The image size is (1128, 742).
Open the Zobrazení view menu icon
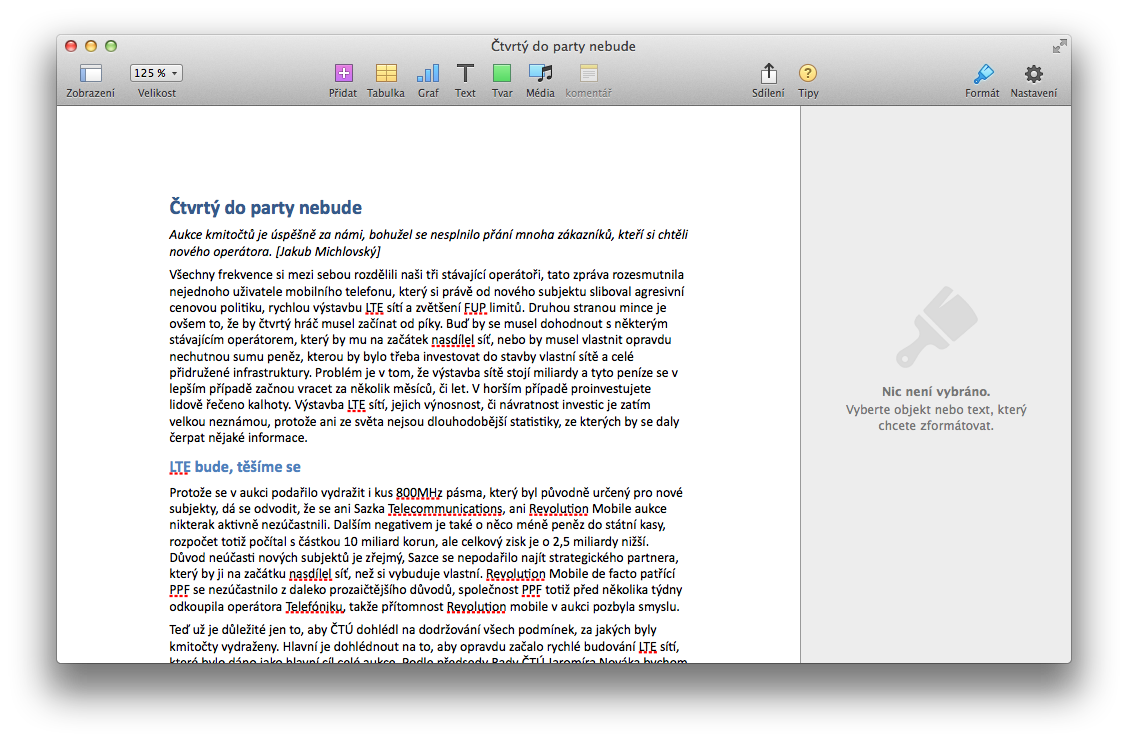pyautogui.click(x=91, y=73)
